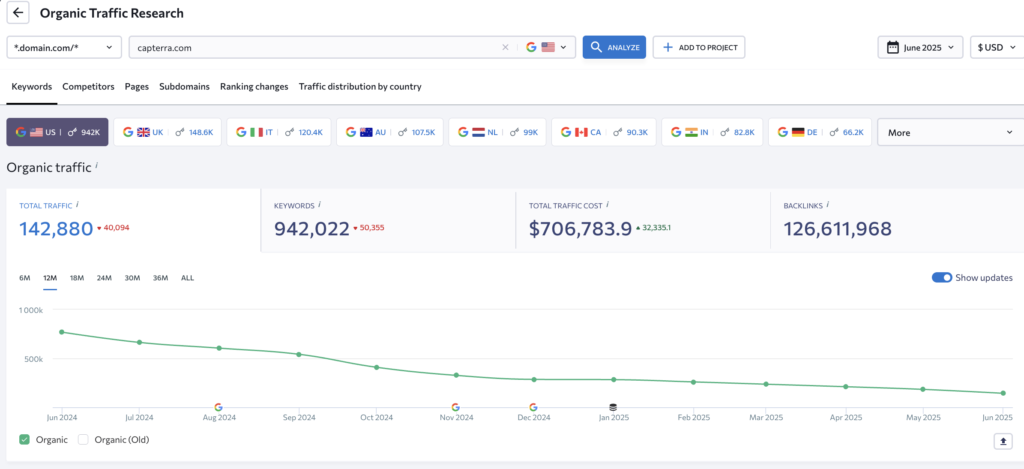The height and width of the screenshot is (469, 1024).
Task: Select the IN 82.8K region chip
Action: (x=712, y=132)
